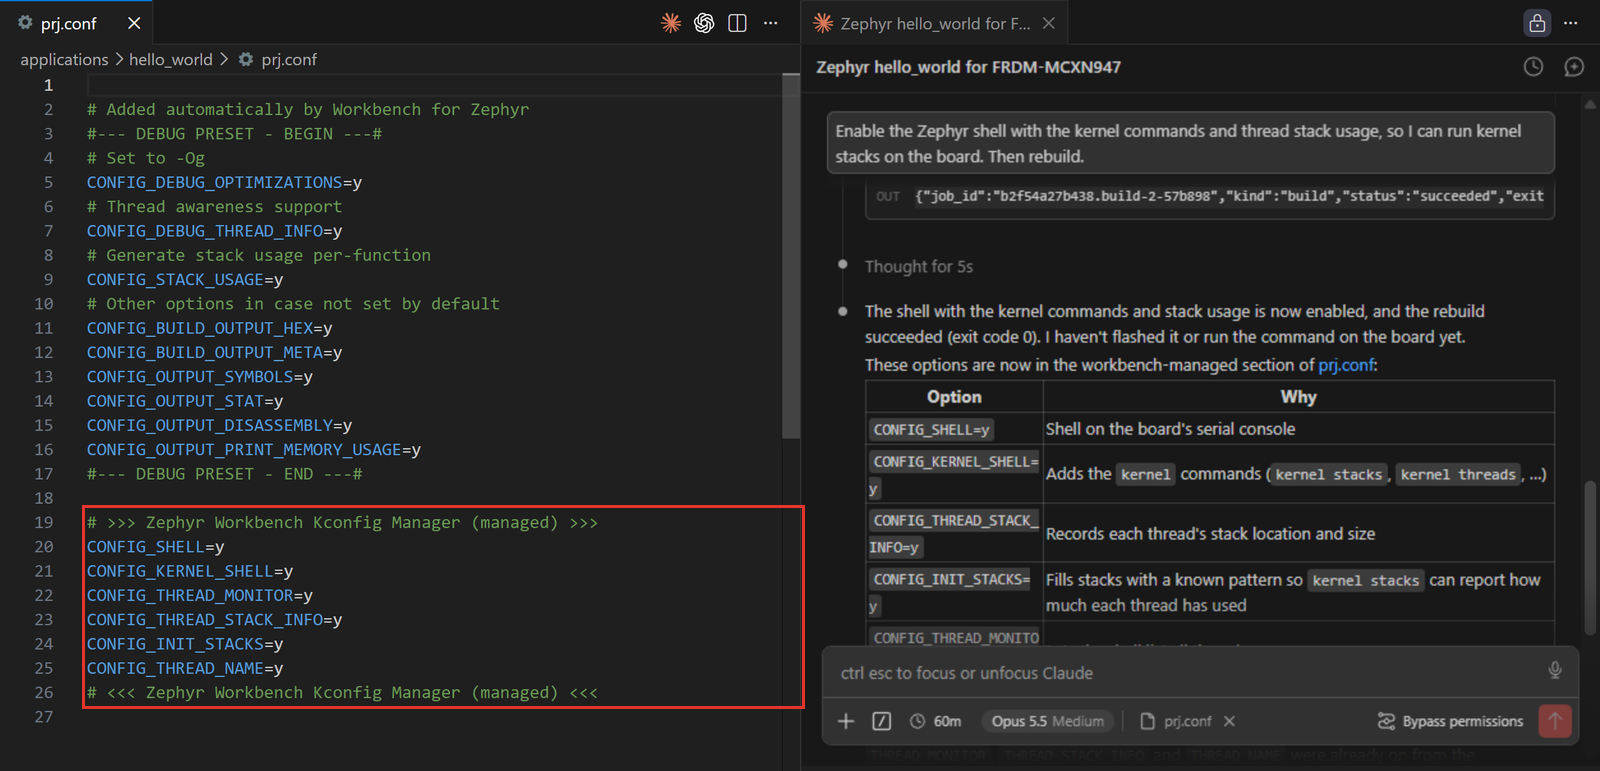Image resolution: width=1600 pixels, height=771 pixels.
Task: Change the Bypass permissions mode
Action: [1450, 721]
